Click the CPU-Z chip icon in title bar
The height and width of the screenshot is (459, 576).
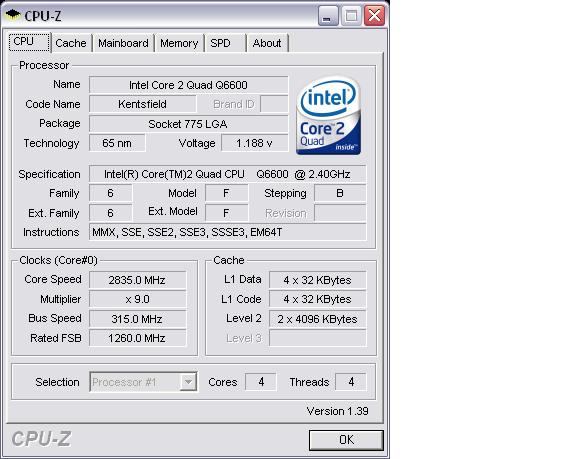(x=13, y=15)
